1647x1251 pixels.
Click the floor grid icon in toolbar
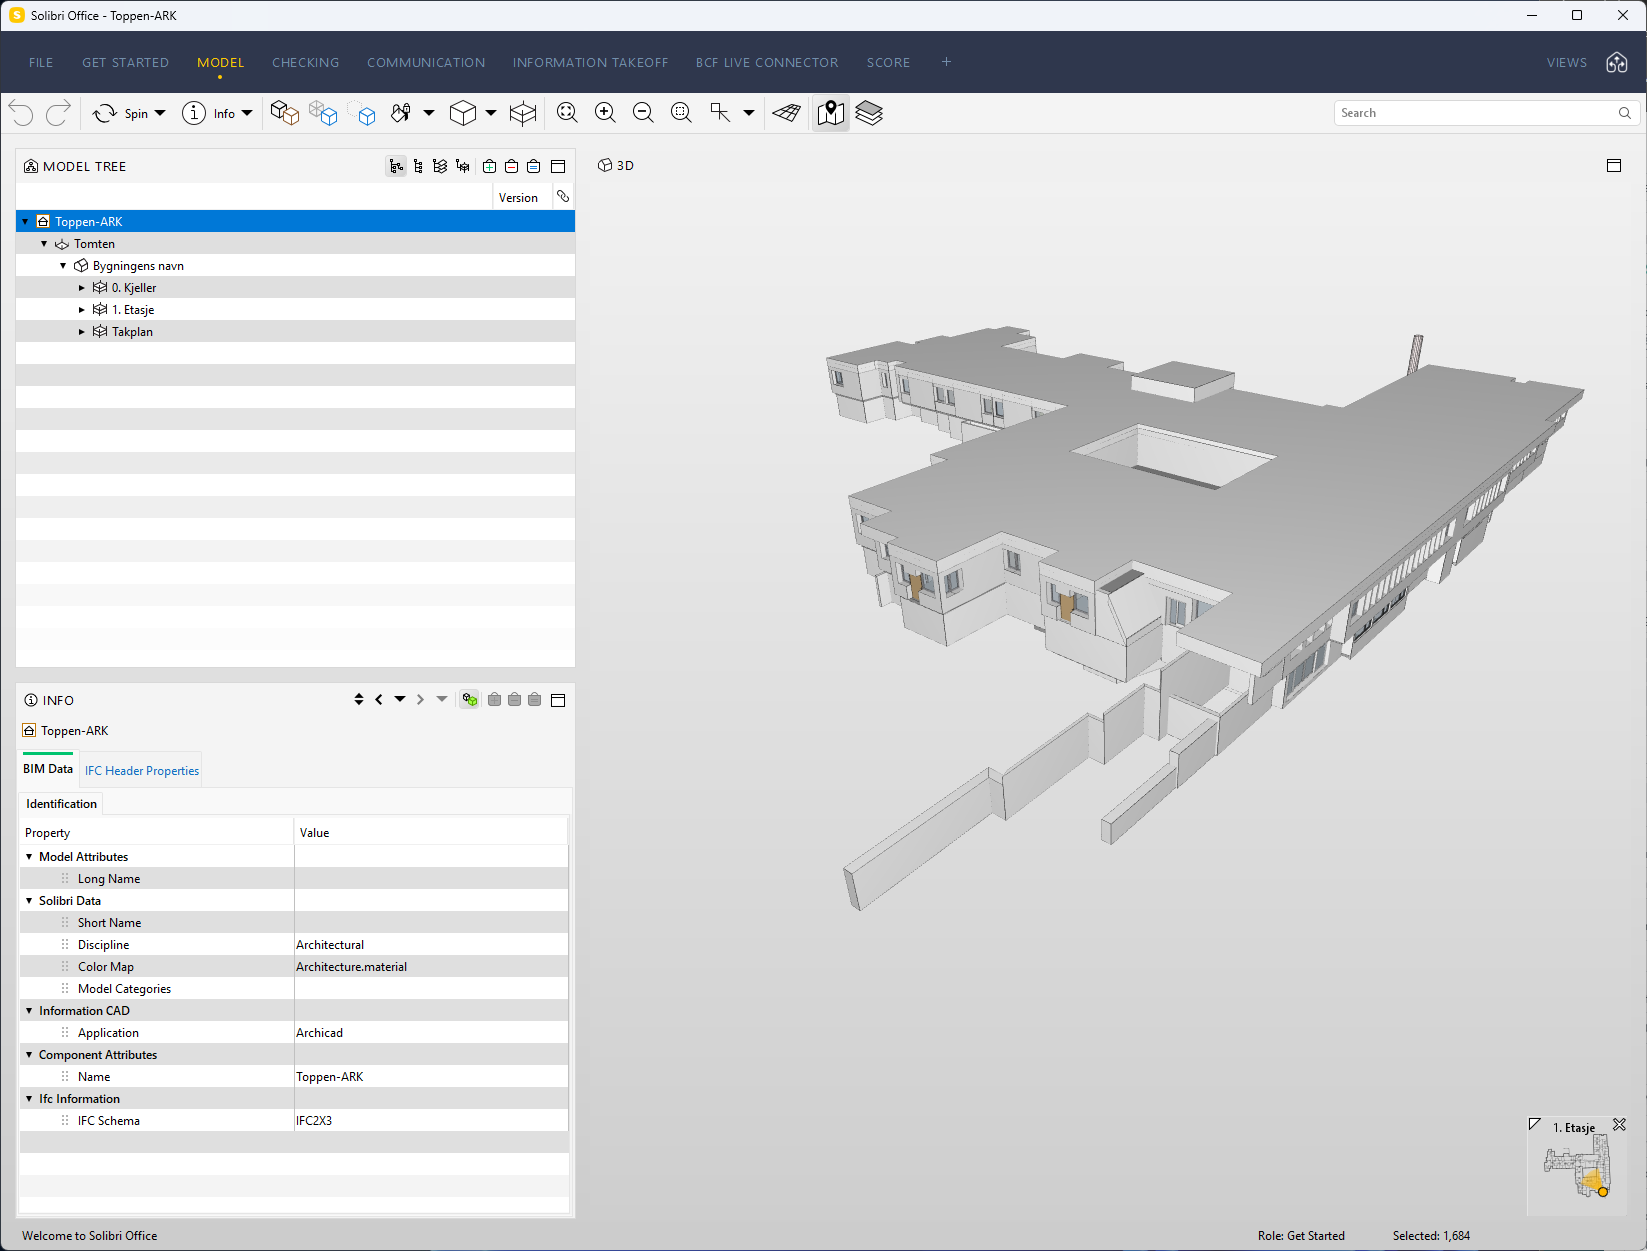click(x=787, y=113)
